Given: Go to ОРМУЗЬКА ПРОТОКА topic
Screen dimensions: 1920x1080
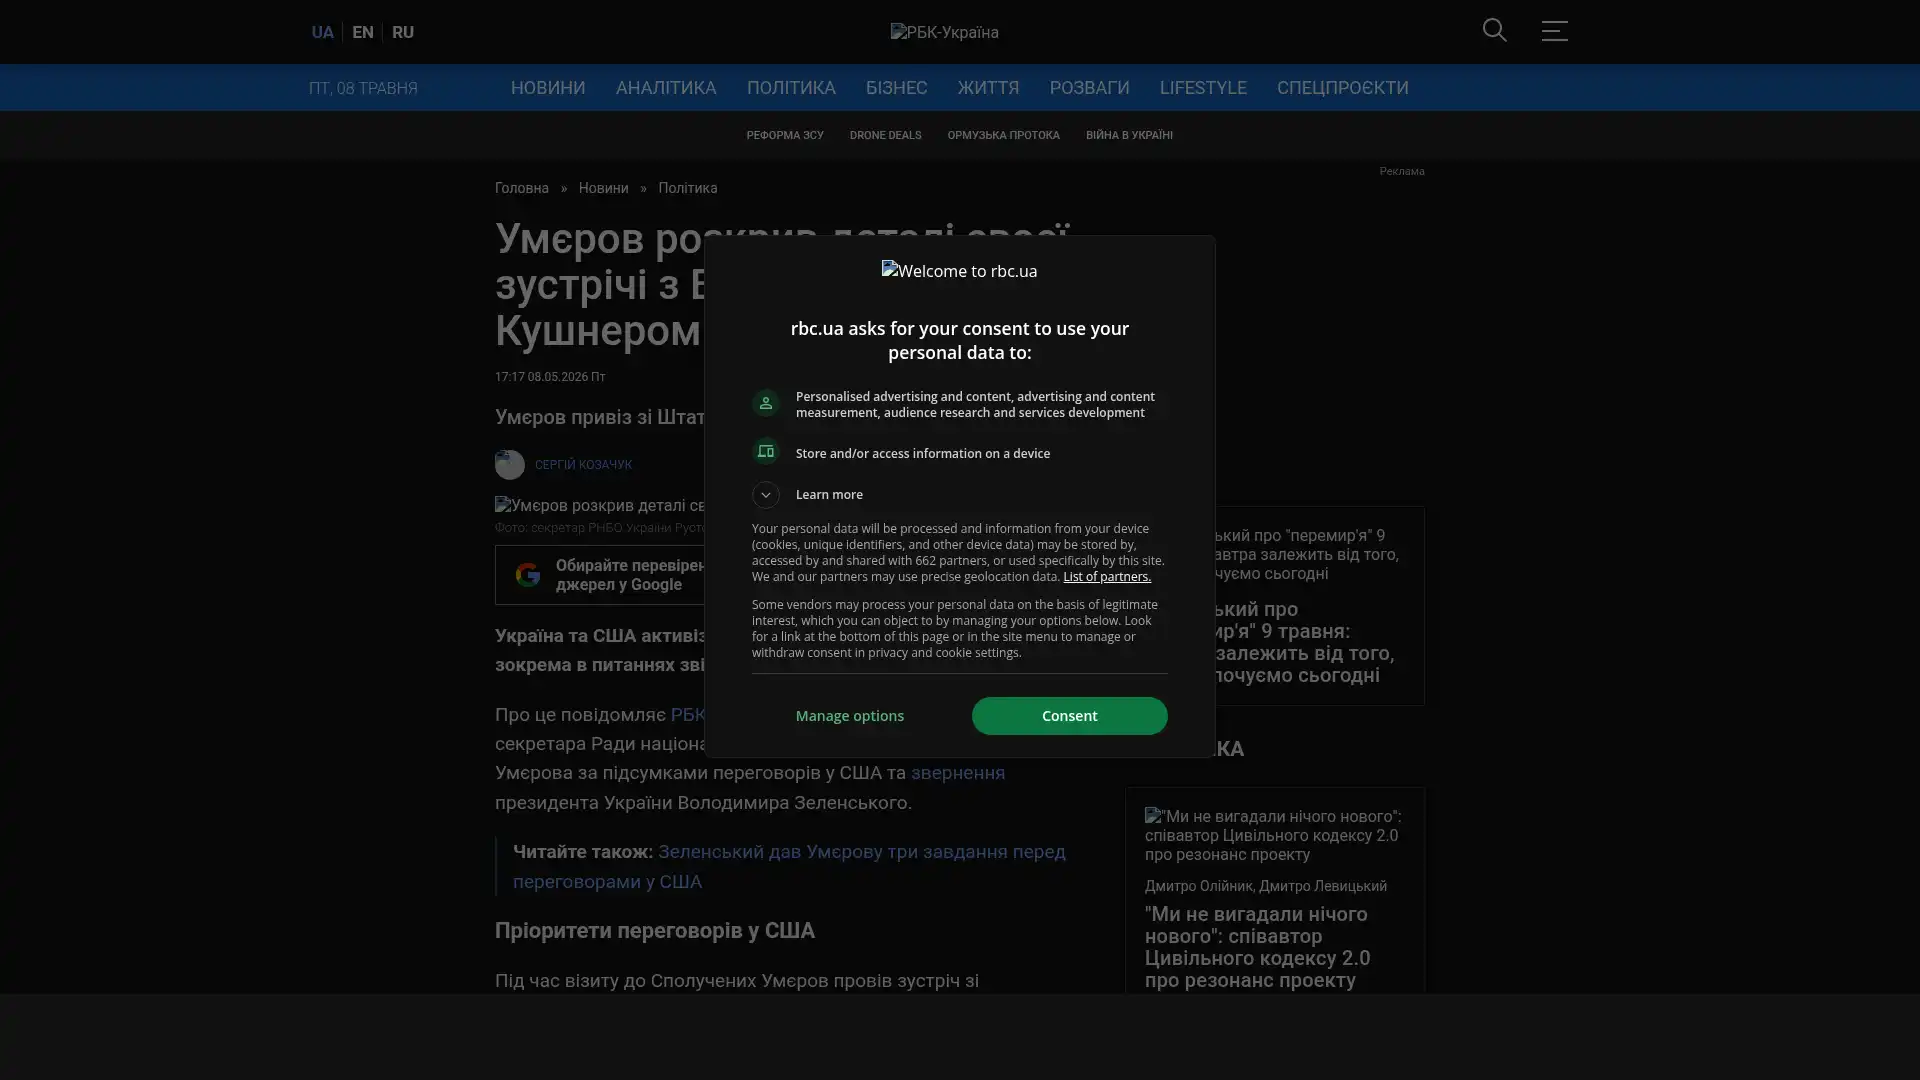Looking at the screenshot, I should pos(1003,135).
